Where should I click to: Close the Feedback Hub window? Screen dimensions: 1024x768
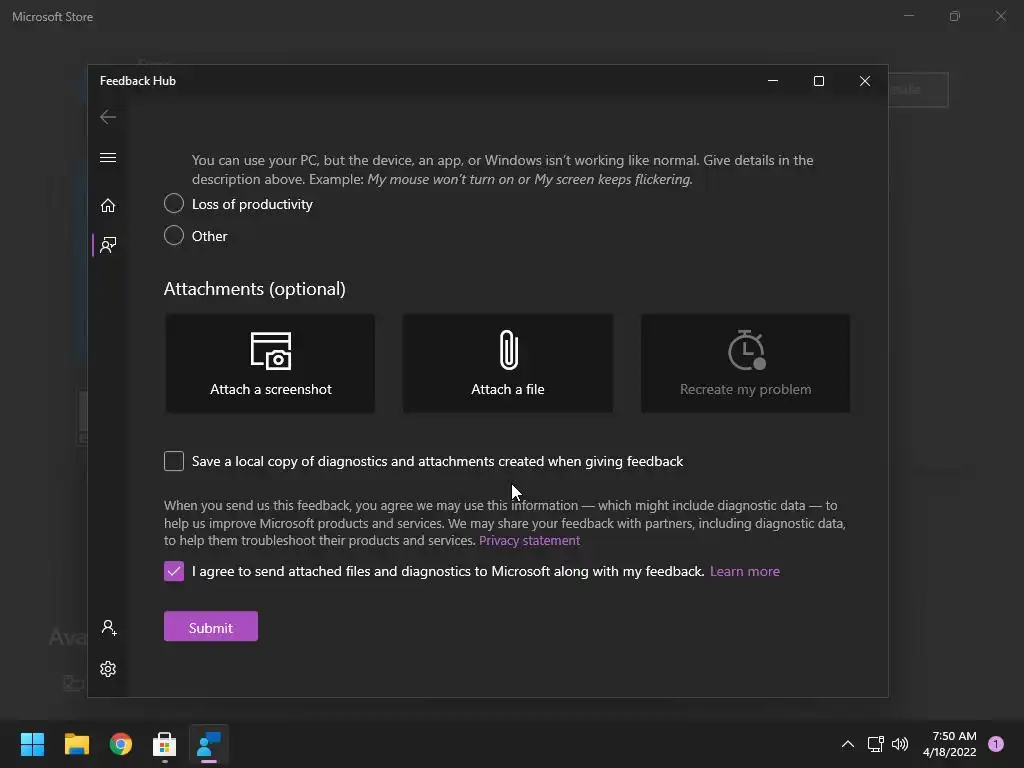click(865, 81)
